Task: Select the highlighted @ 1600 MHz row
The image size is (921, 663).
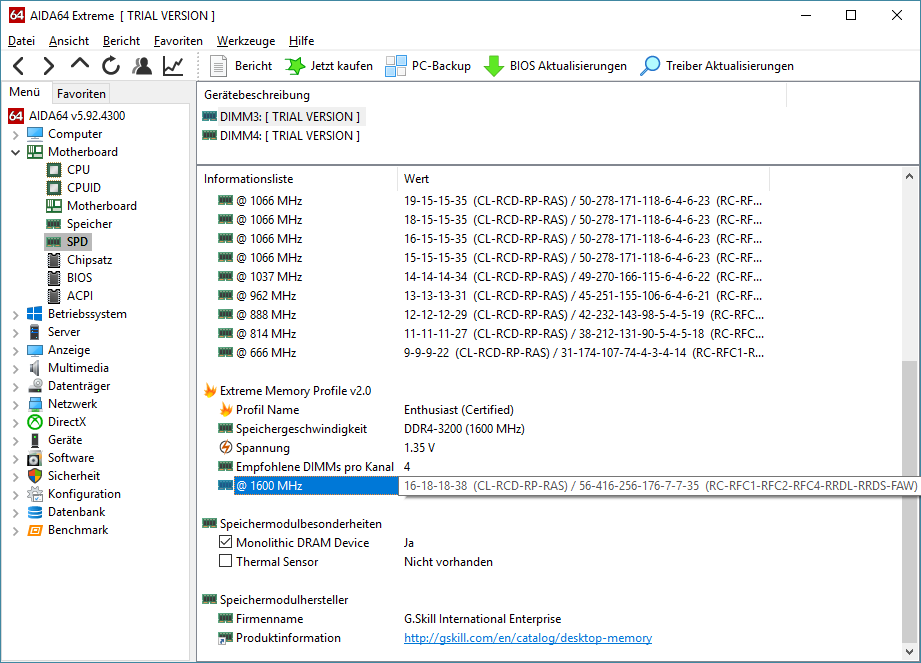Action: (316, 486)
